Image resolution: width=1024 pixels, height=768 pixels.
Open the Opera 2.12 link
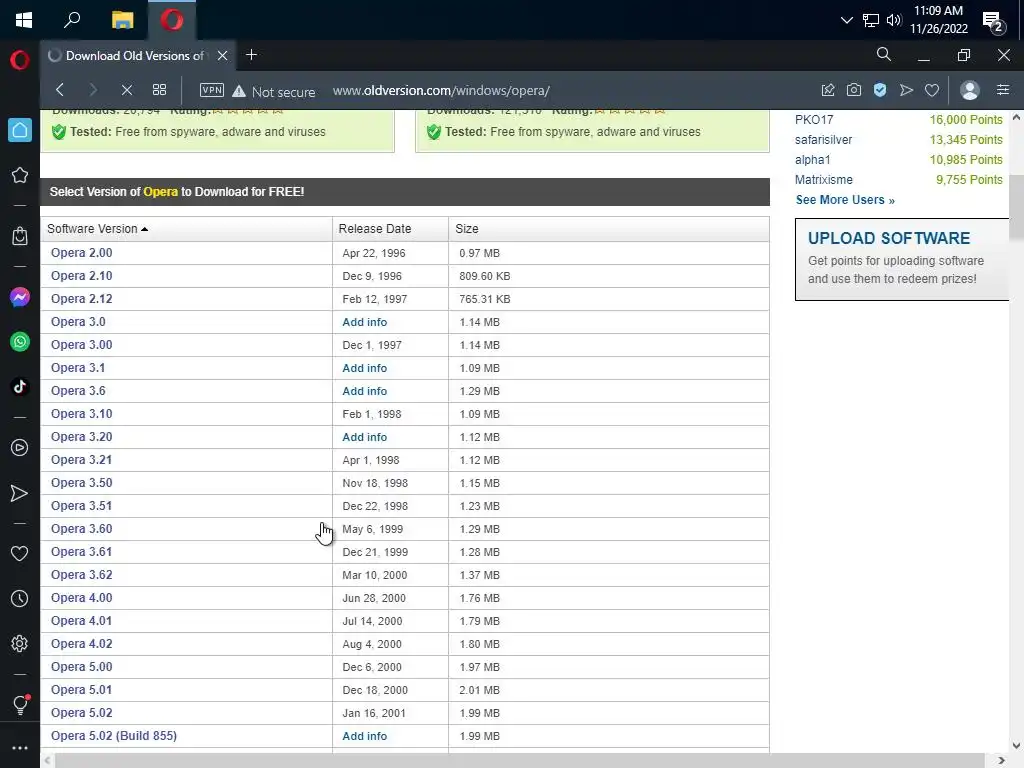82,298
